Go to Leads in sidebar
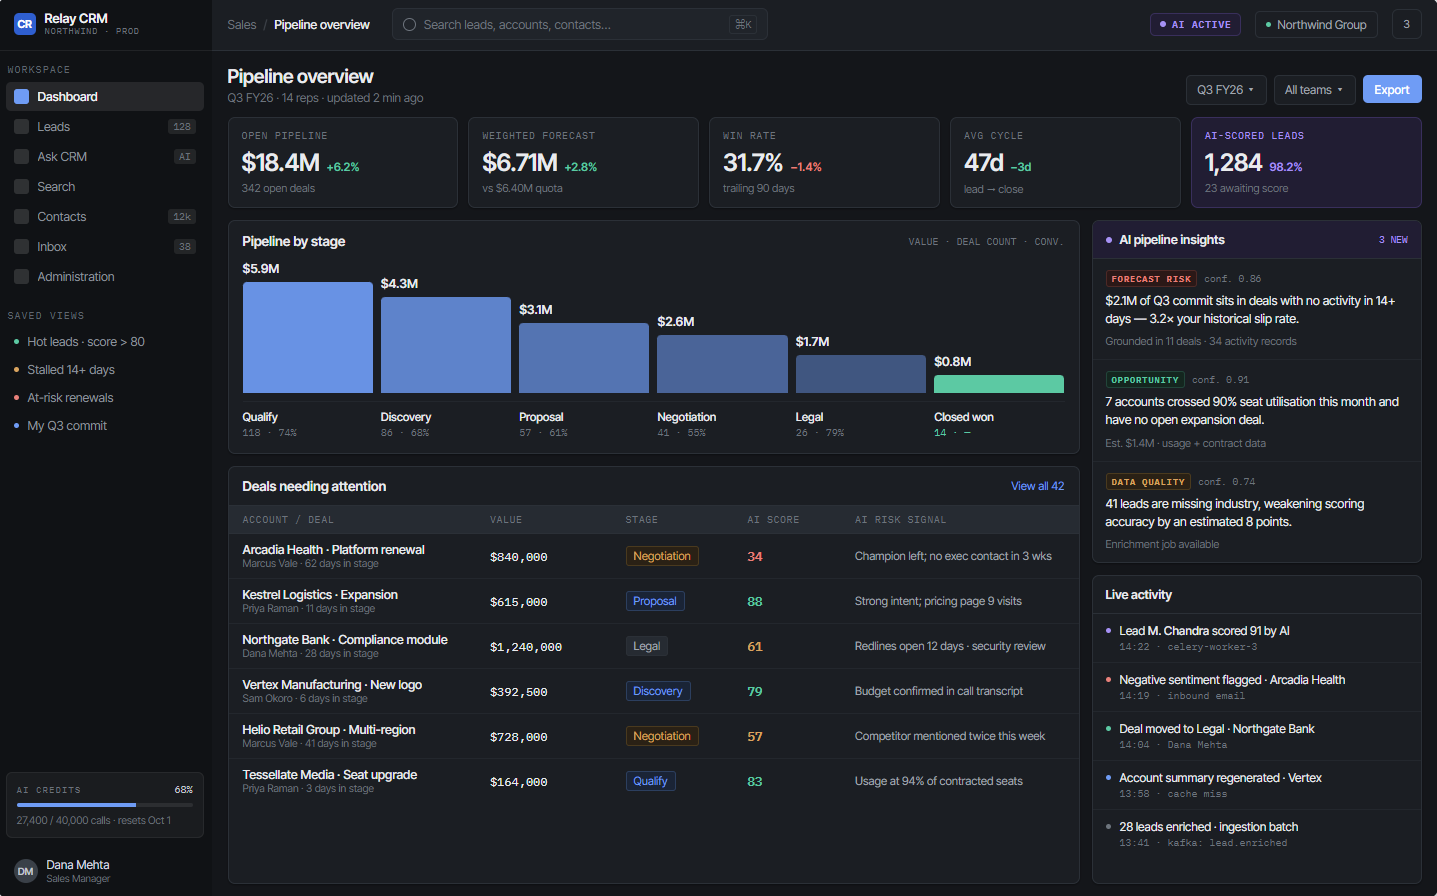 click(105, 127)
